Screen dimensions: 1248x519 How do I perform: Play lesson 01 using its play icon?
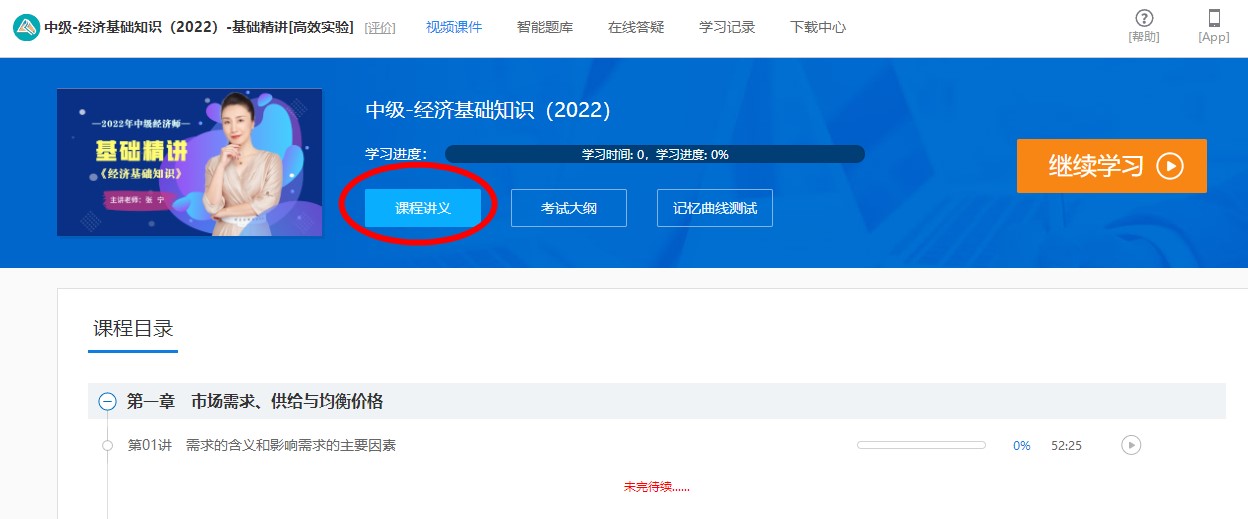point(1131,445)
